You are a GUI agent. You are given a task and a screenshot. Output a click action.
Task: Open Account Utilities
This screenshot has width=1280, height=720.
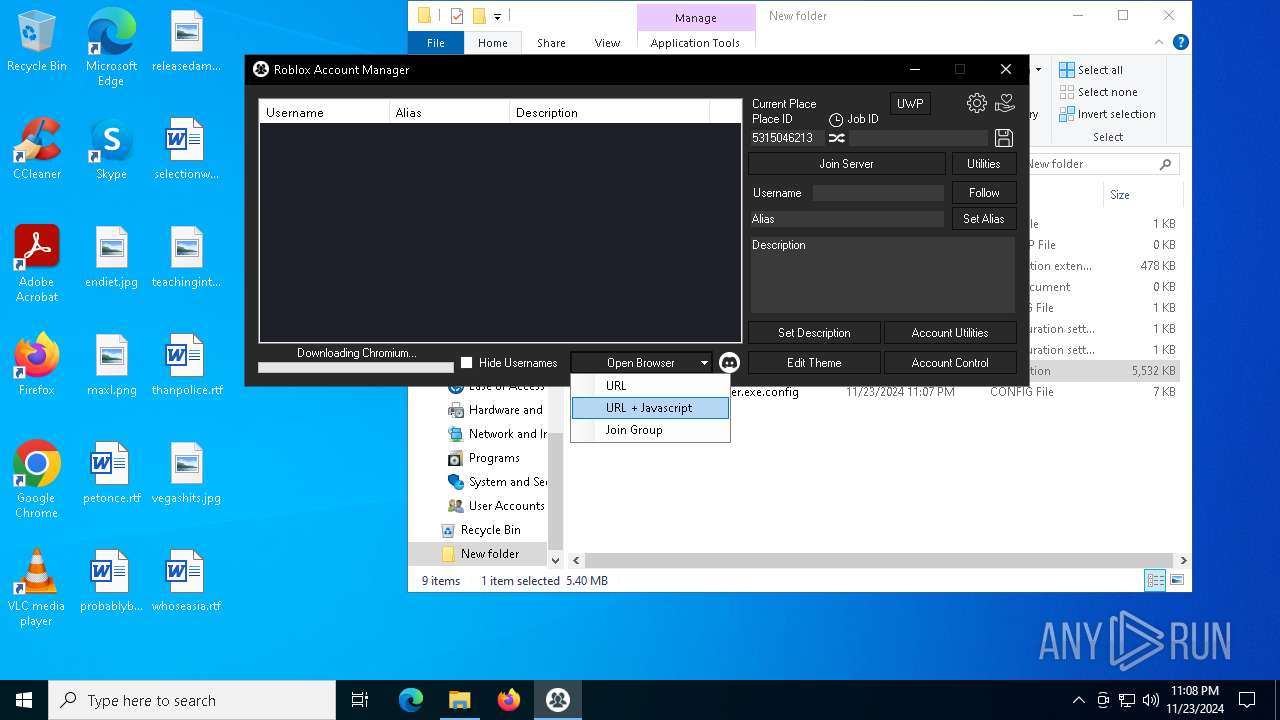[950, 333]
